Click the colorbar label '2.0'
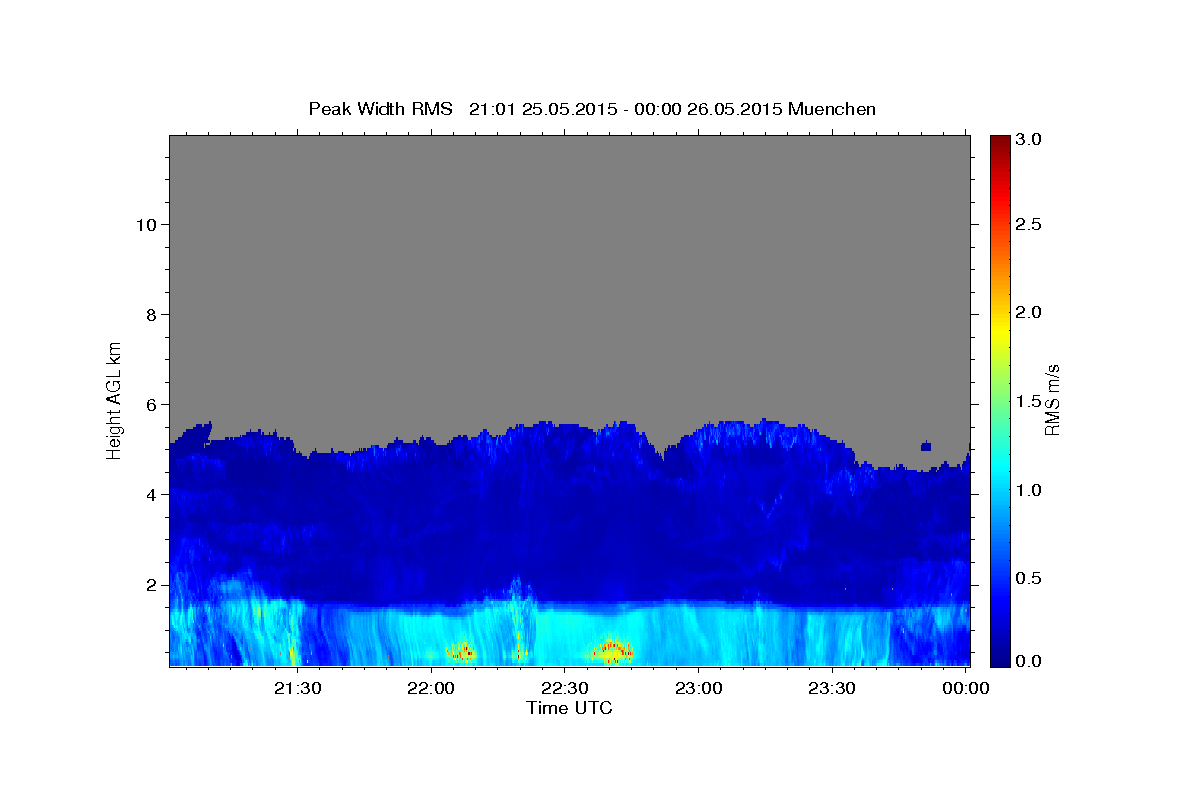Screen dimensions: 1200x800 pos(1029,312)
